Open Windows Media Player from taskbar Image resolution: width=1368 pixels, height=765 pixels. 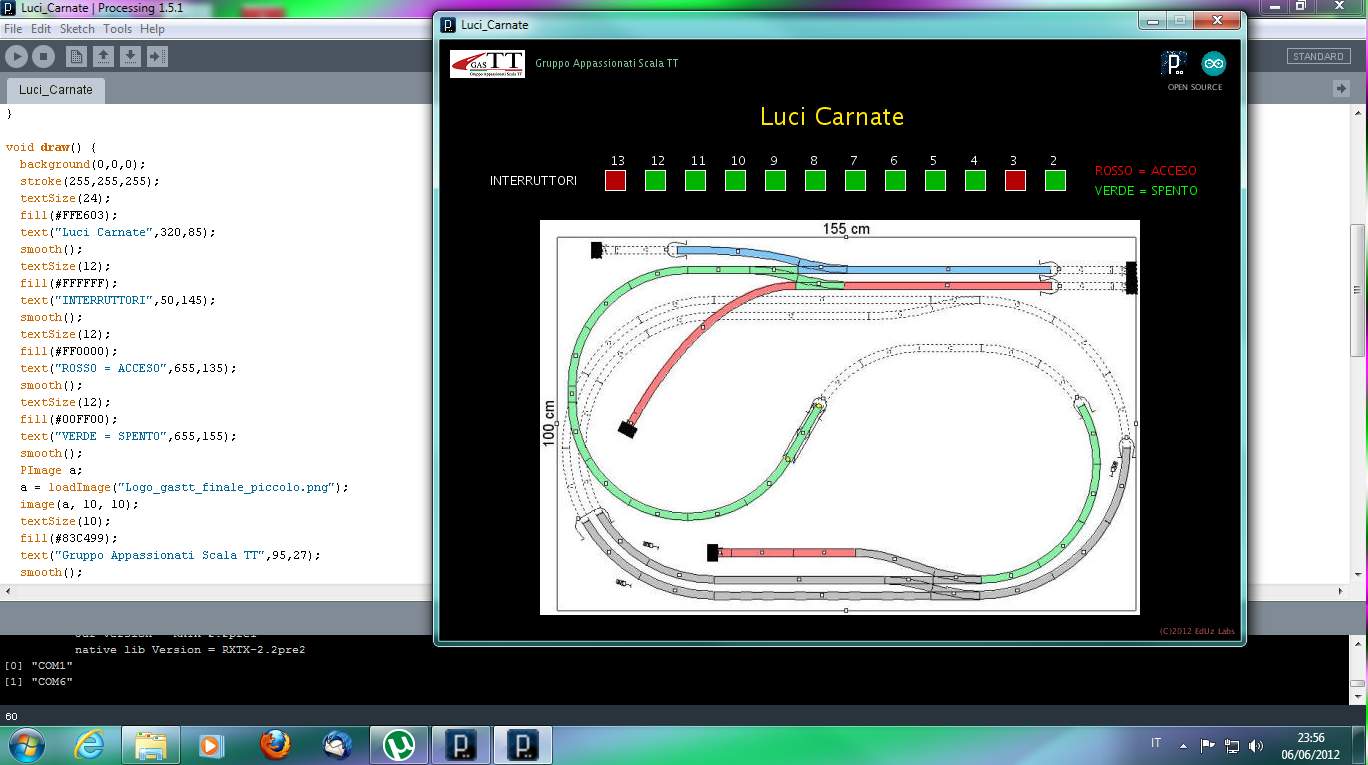pos(211,745)
